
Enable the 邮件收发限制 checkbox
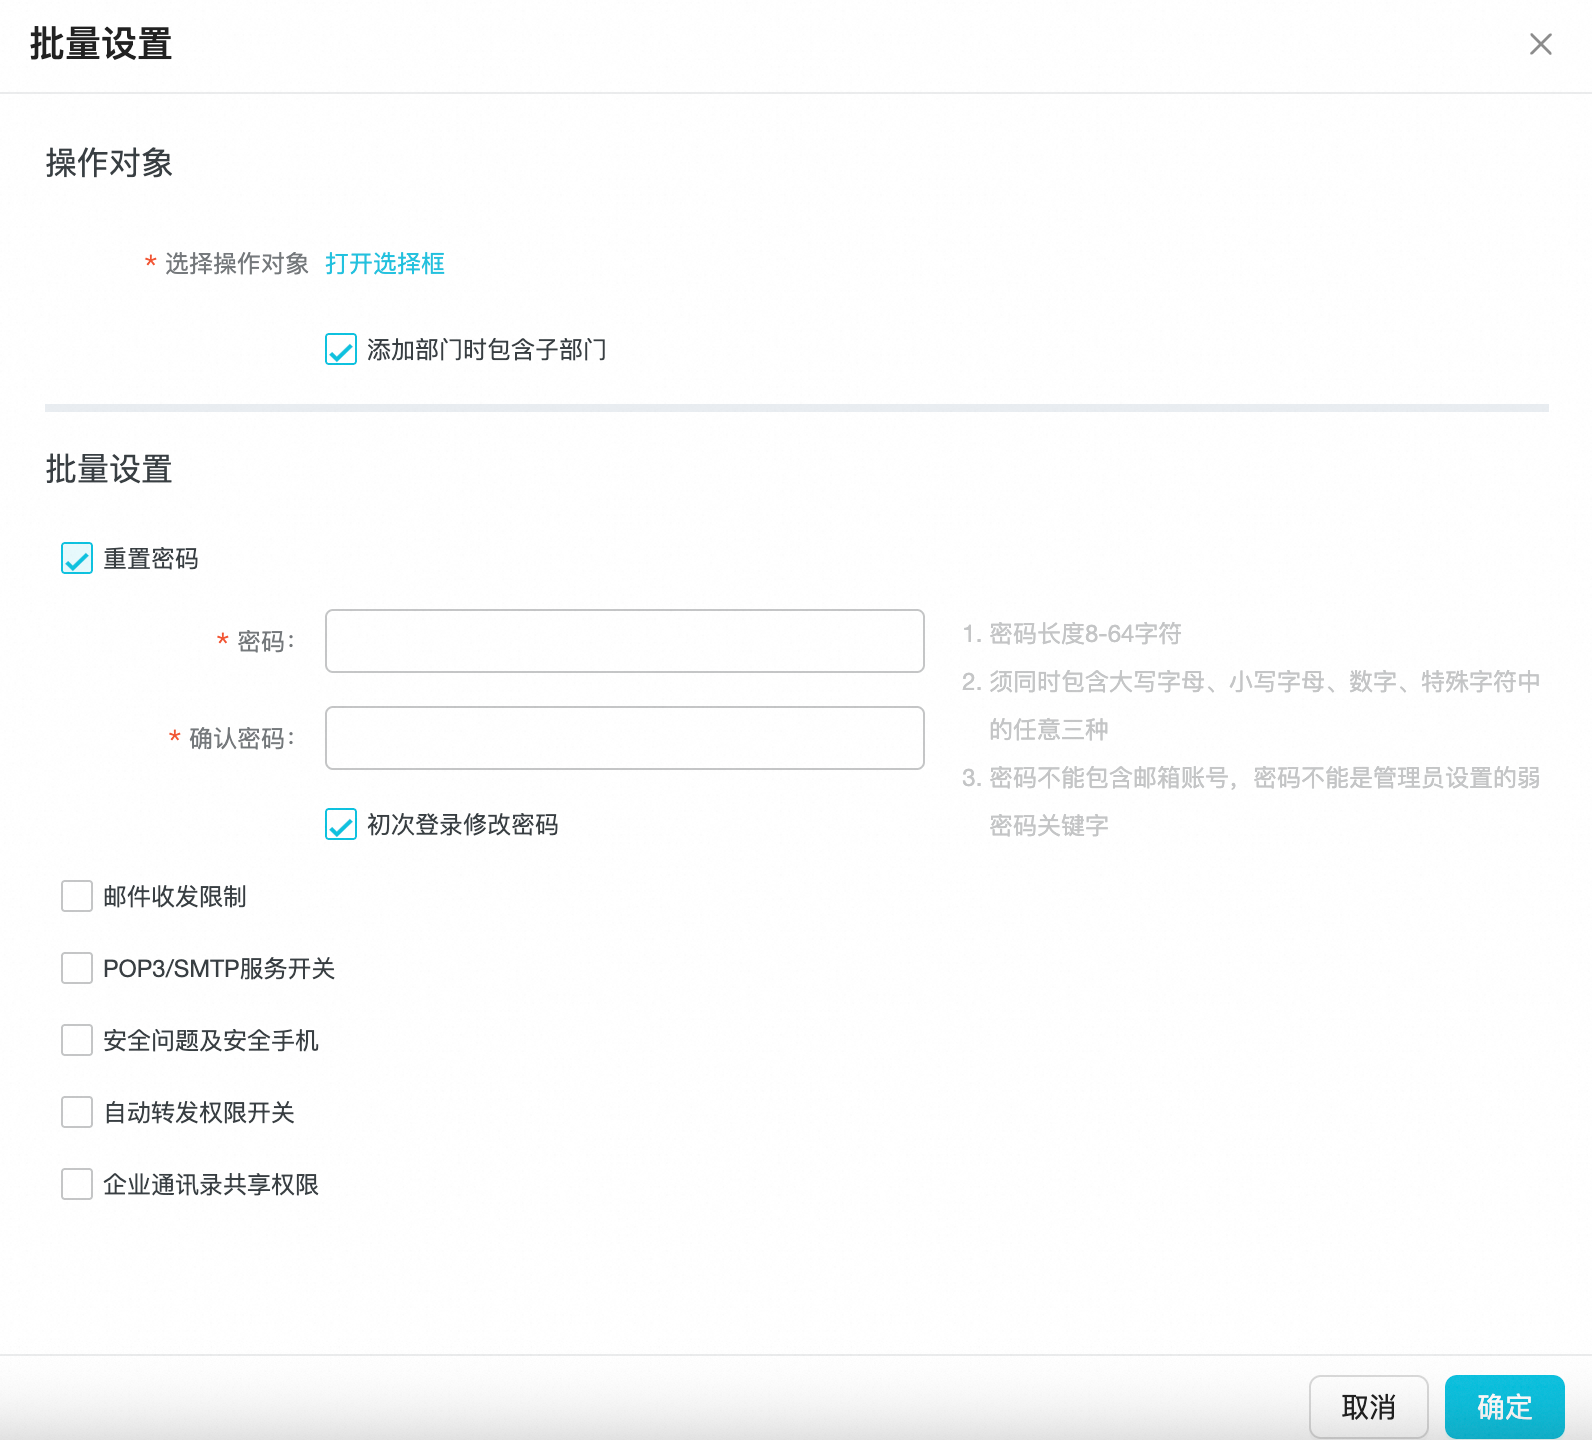coord(77,896)
